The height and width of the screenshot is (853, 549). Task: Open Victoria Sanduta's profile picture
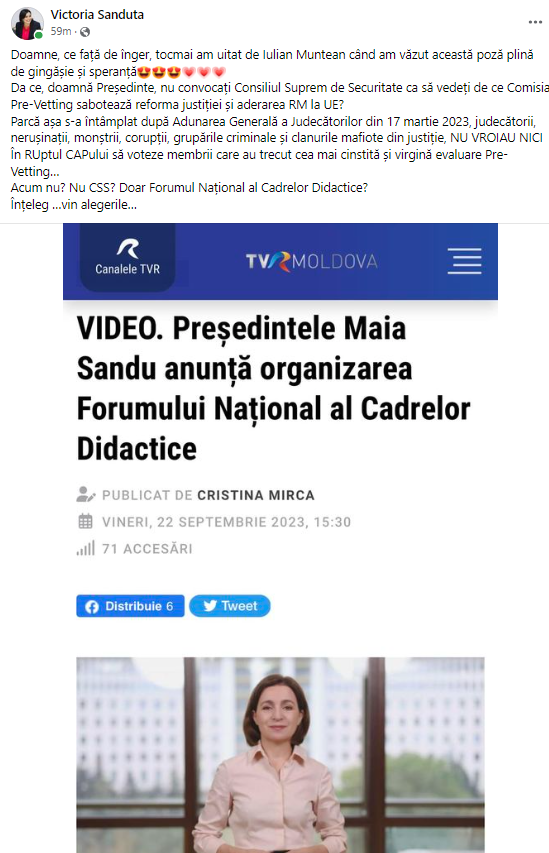click(27, 23)
